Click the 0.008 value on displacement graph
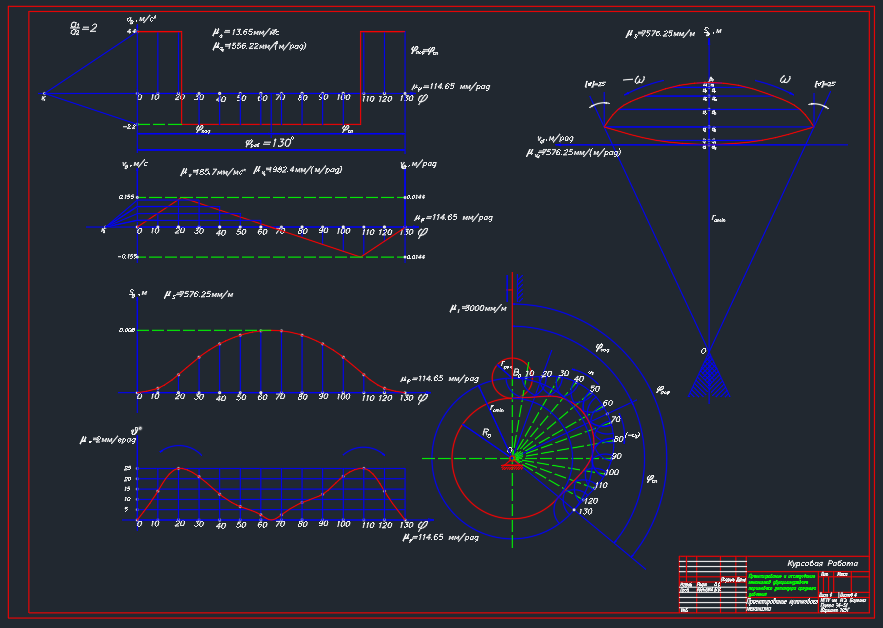This screenshot has height=628, width=883. 127,330
